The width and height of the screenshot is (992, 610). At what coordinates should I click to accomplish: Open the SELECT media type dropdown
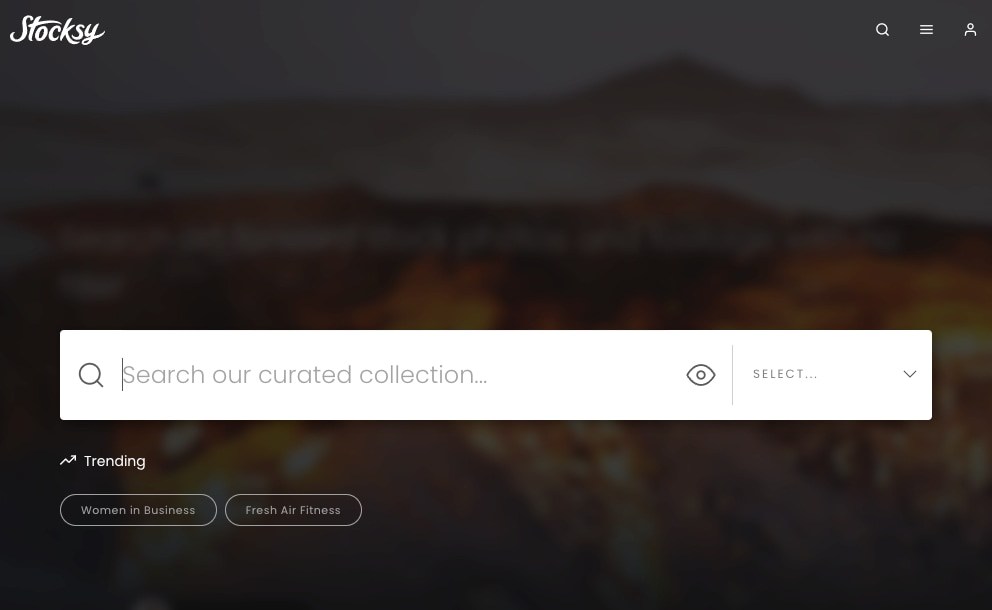point(833,375)
